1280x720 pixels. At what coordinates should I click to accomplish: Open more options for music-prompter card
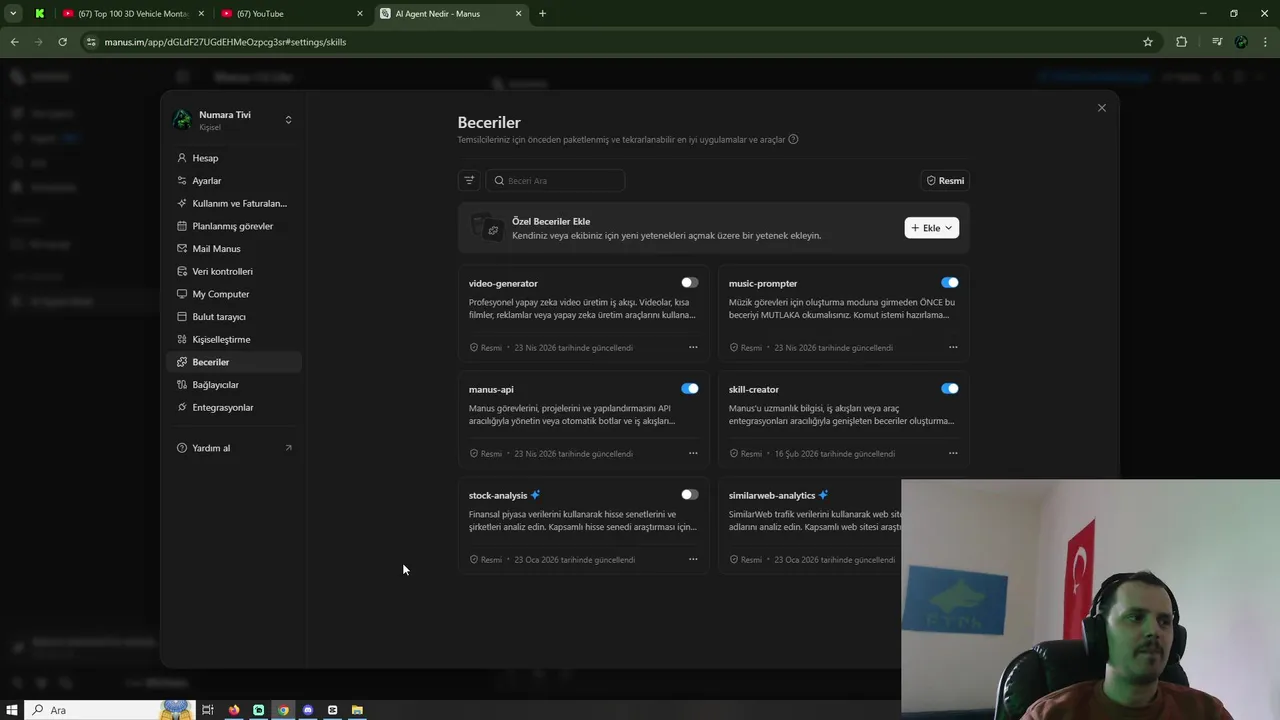point(953,347)
